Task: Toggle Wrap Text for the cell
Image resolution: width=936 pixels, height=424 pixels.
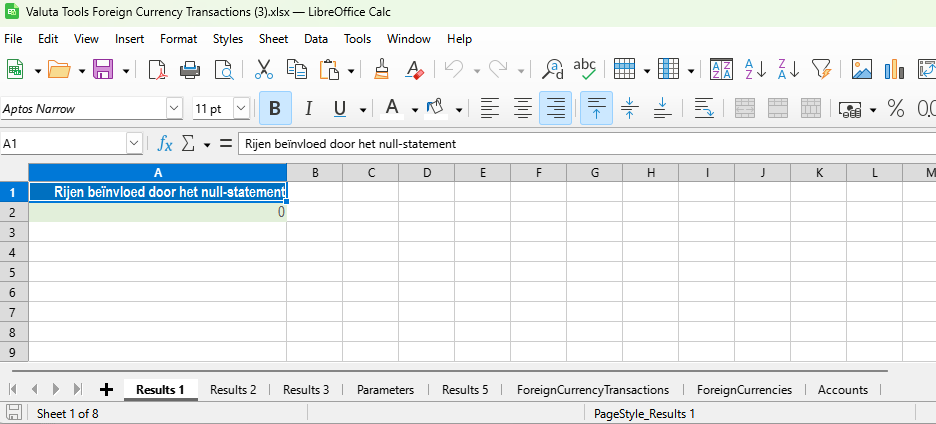Action: (704, 108)
